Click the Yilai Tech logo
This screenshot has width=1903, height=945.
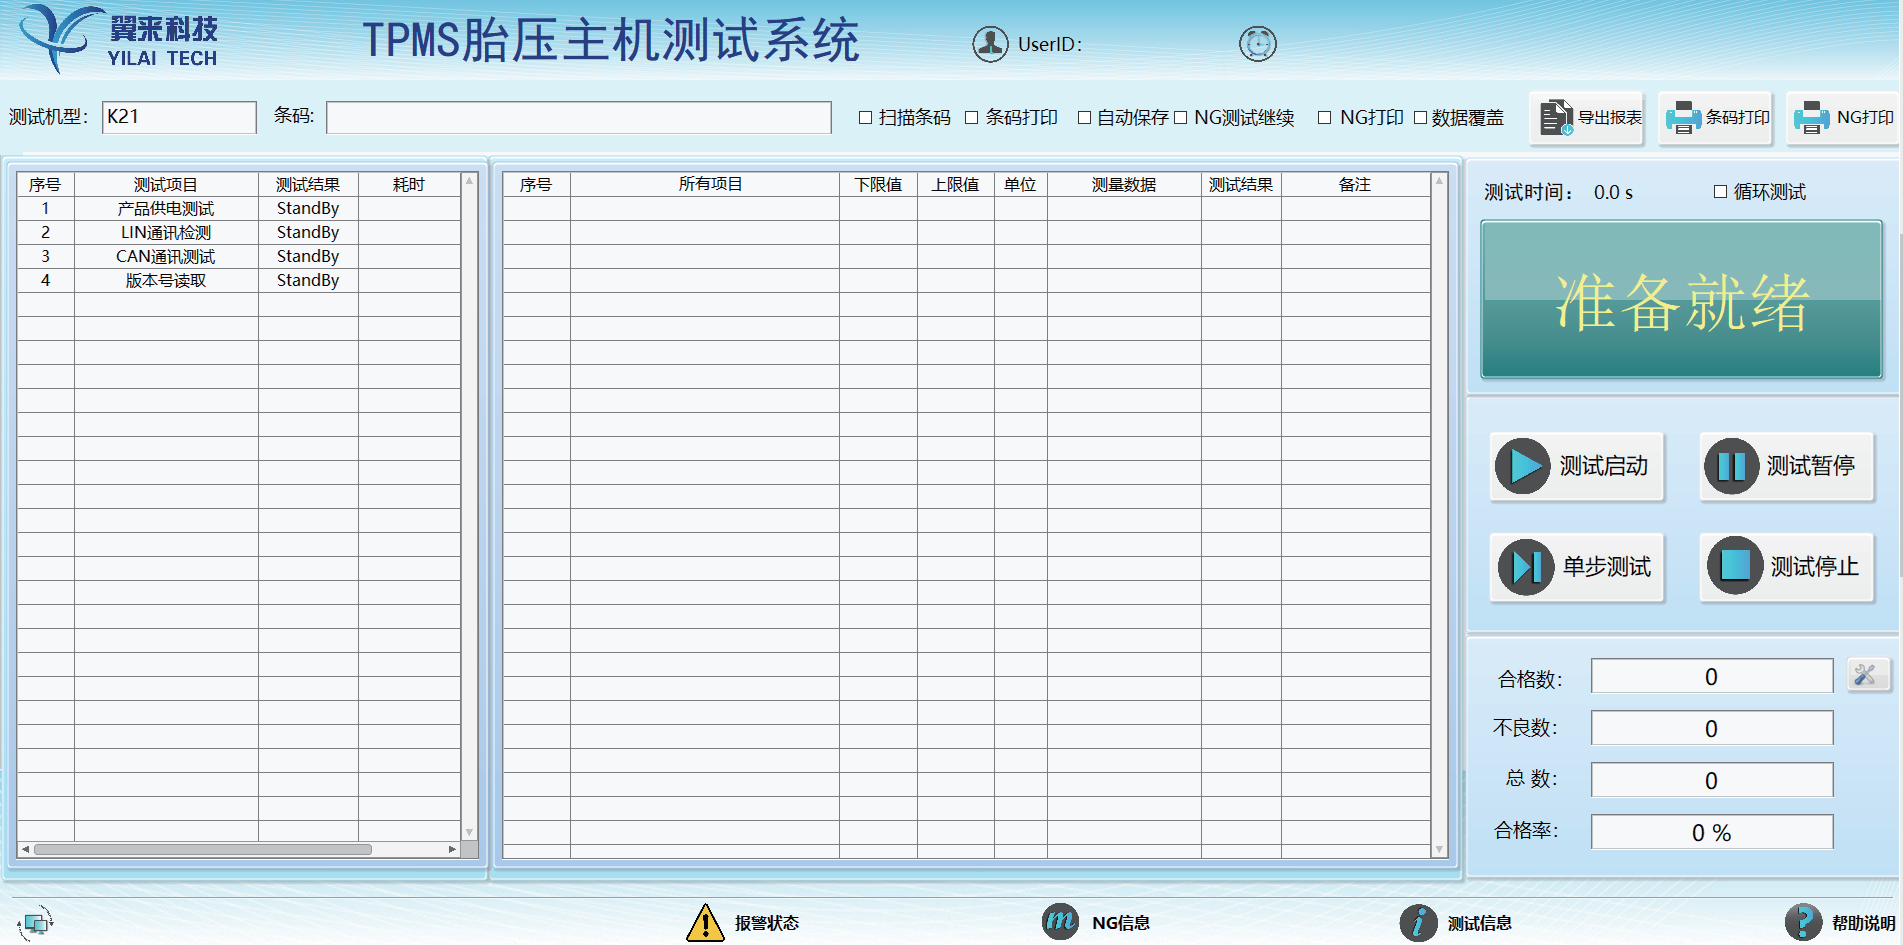(118, 38)
